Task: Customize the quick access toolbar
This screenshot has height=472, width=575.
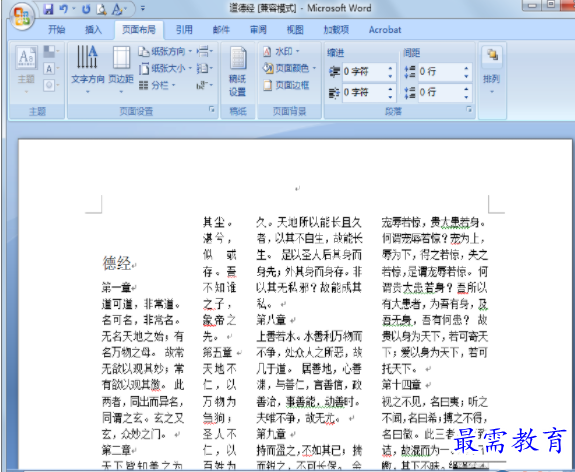Action: [143, 8]
